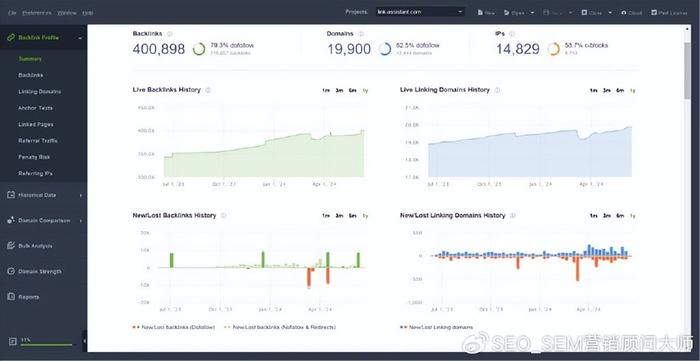
Task: Open the Linking Domains page
Action: 39,91
